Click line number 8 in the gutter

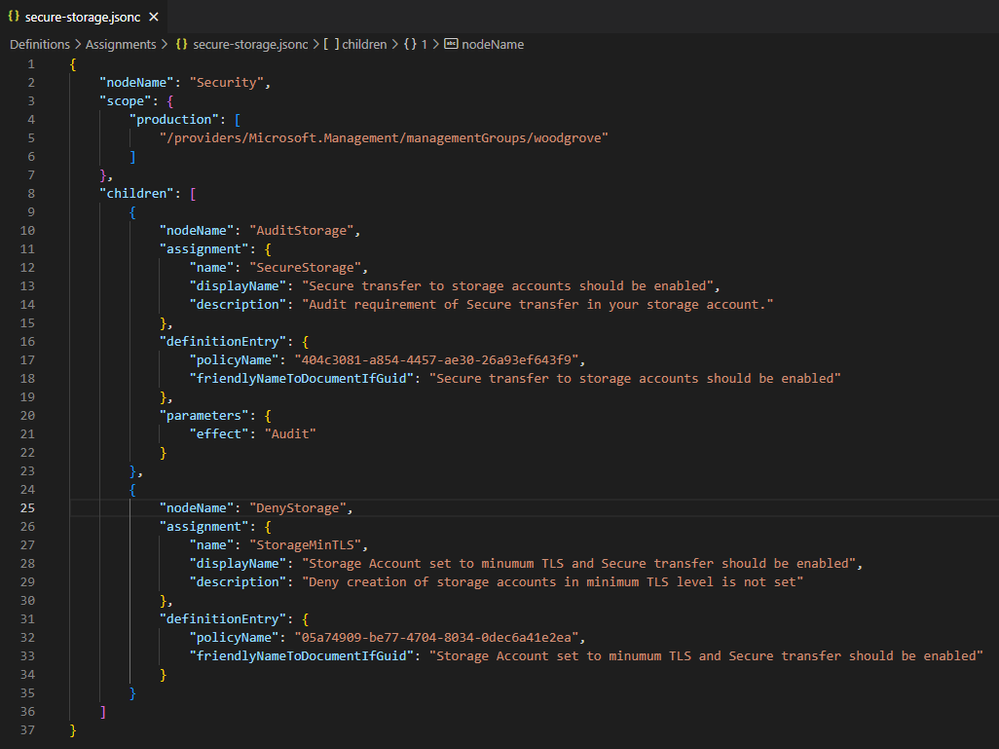point(31,194)
